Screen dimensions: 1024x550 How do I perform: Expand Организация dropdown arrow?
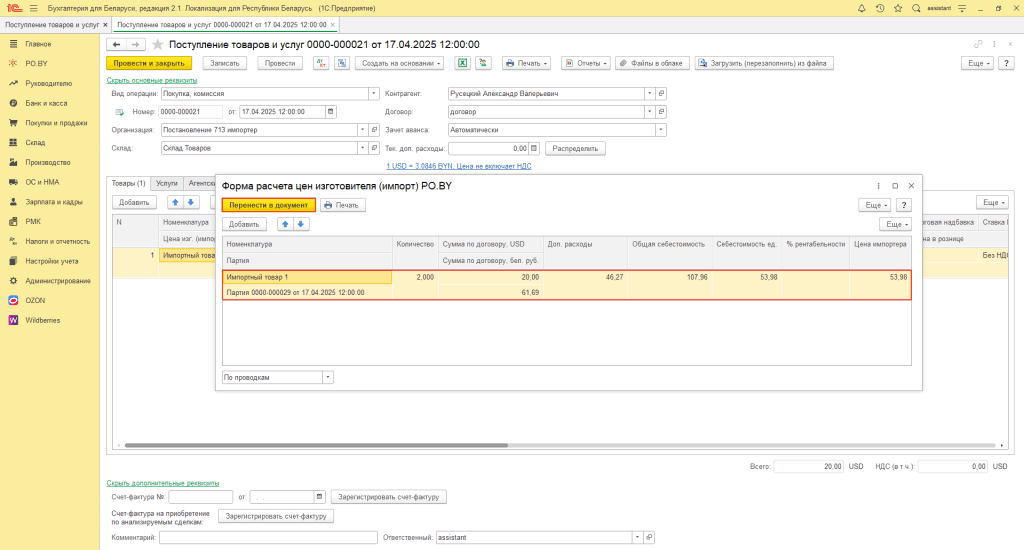[x=362, y=130]
